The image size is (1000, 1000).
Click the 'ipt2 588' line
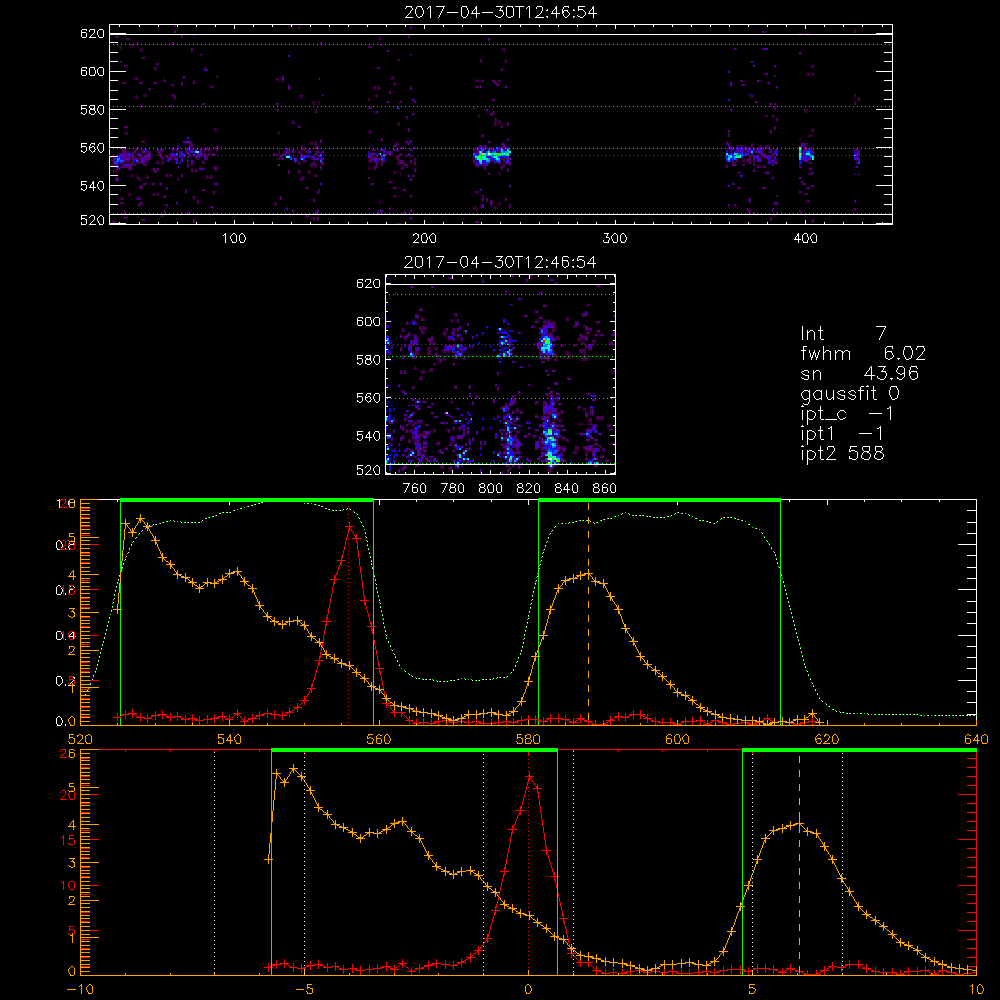click(x=842, y=453)
